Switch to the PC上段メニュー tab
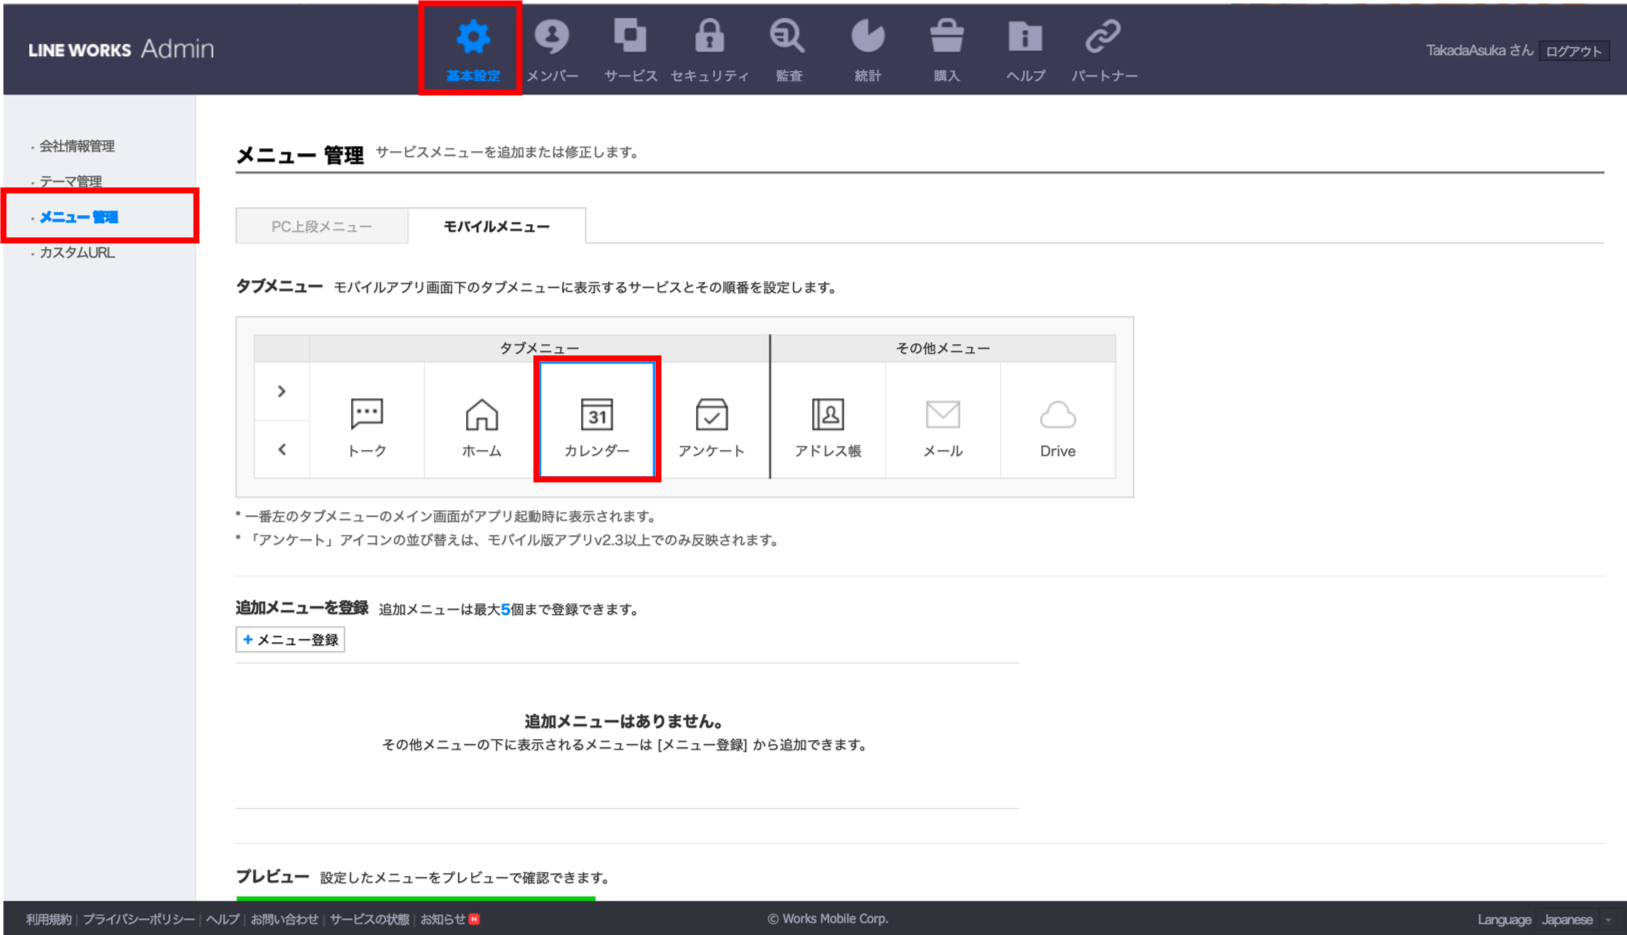The height and width of the screenshot is (935, 1627). coord(322,227)
